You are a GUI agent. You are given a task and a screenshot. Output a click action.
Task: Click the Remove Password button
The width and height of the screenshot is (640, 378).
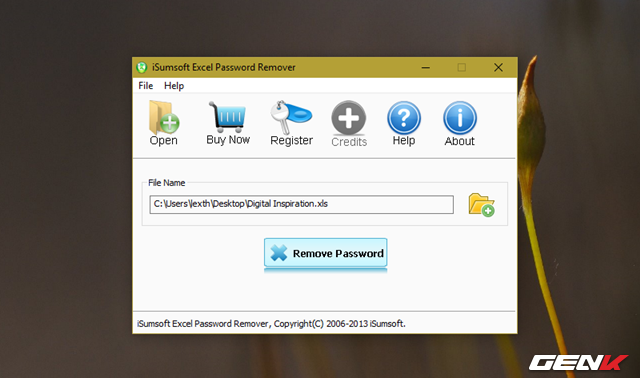click(325, 253)
